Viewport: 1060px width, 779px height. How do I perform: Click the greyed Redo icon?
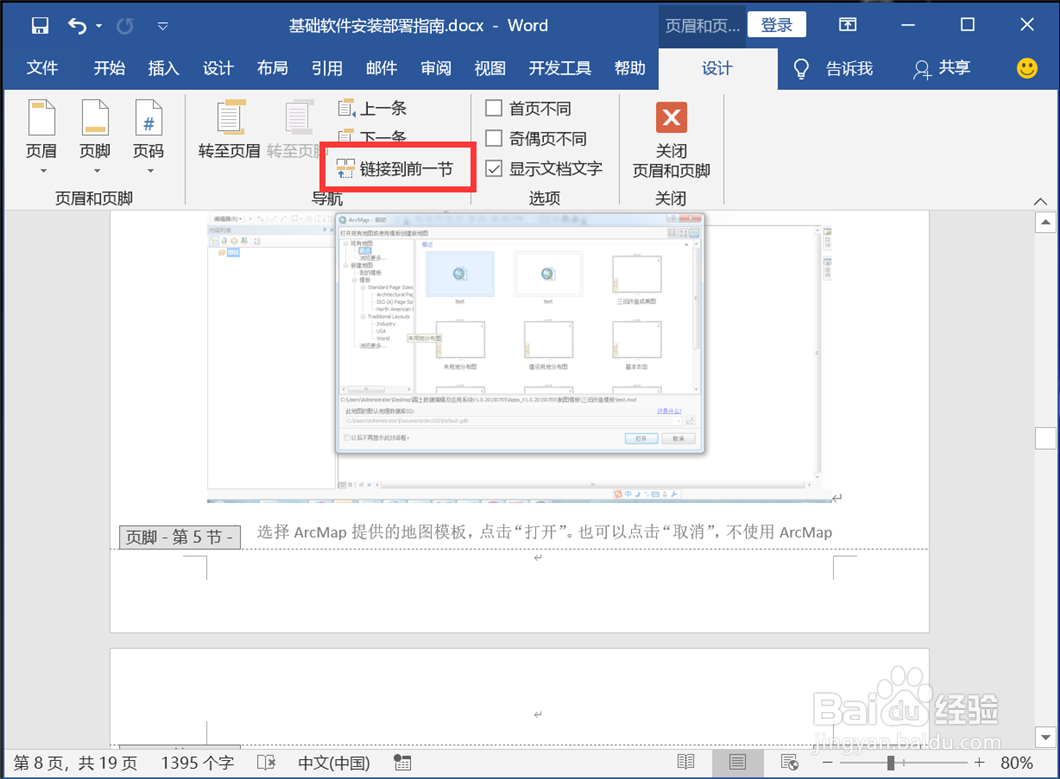[x=125, y=26]
